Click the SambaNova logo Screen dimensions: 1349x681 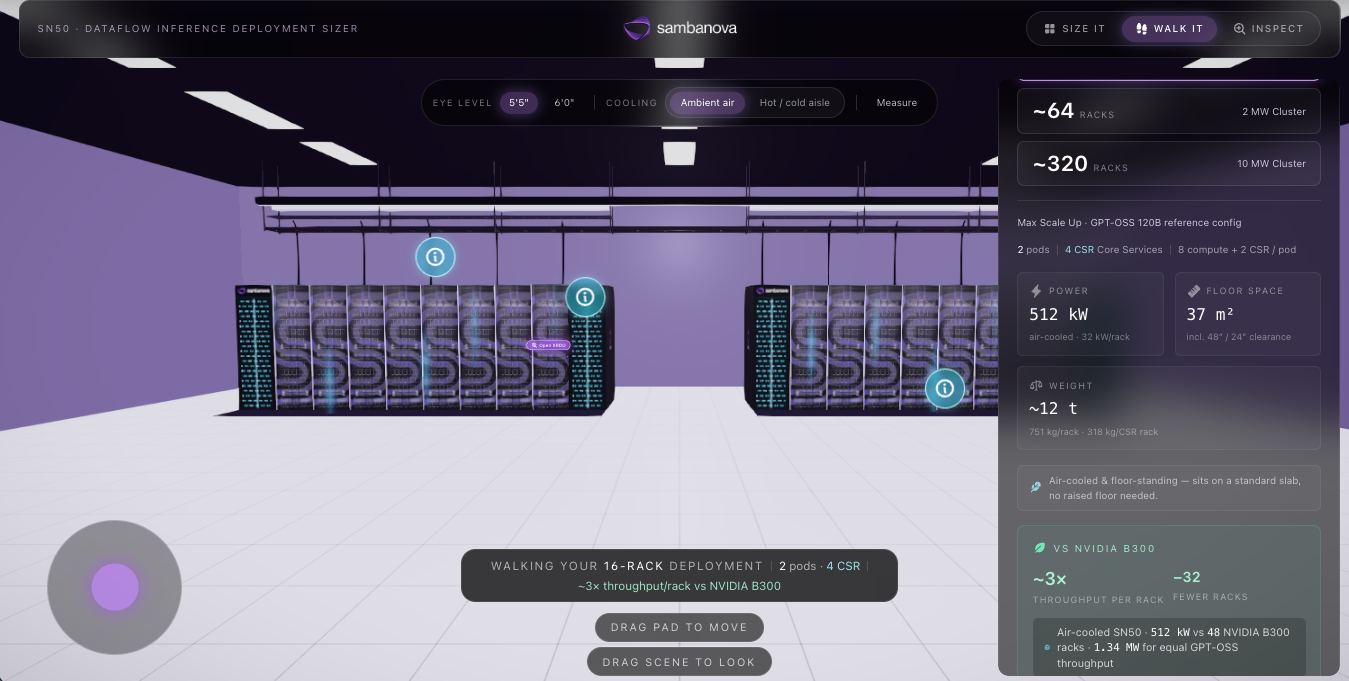point(680,29)
